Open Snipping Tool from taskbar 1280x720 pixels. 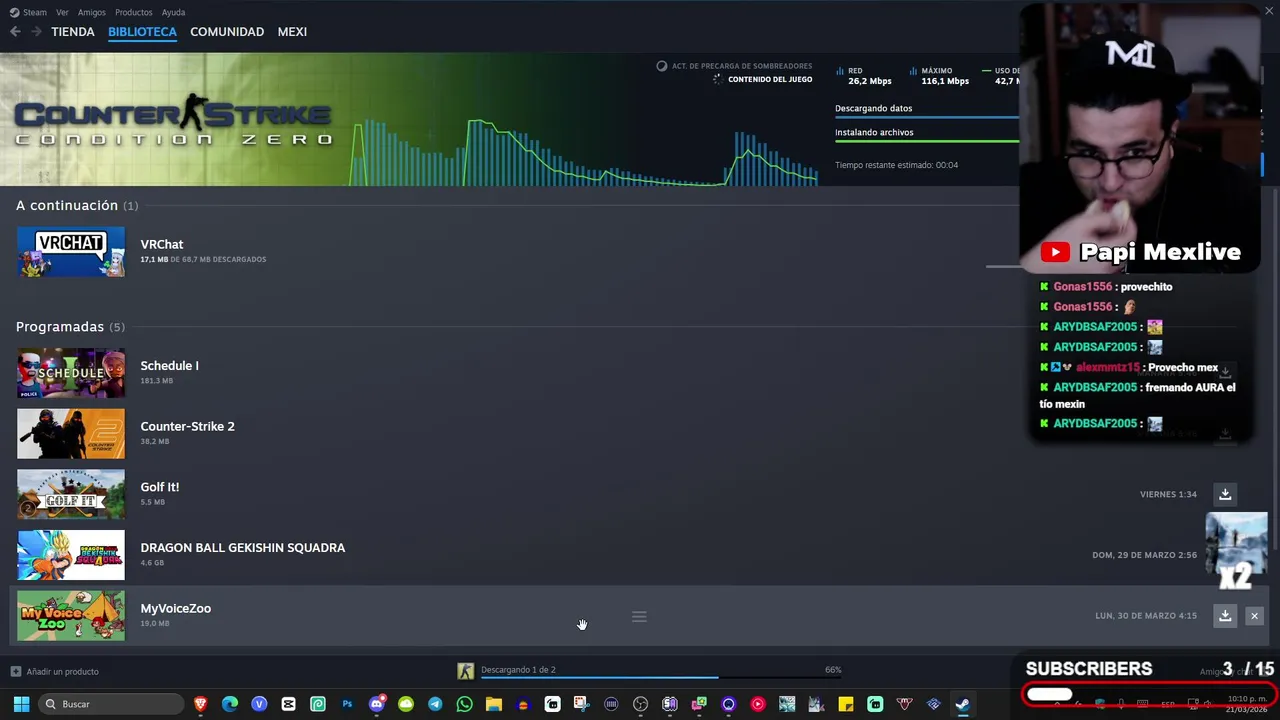tap(582, 704)
